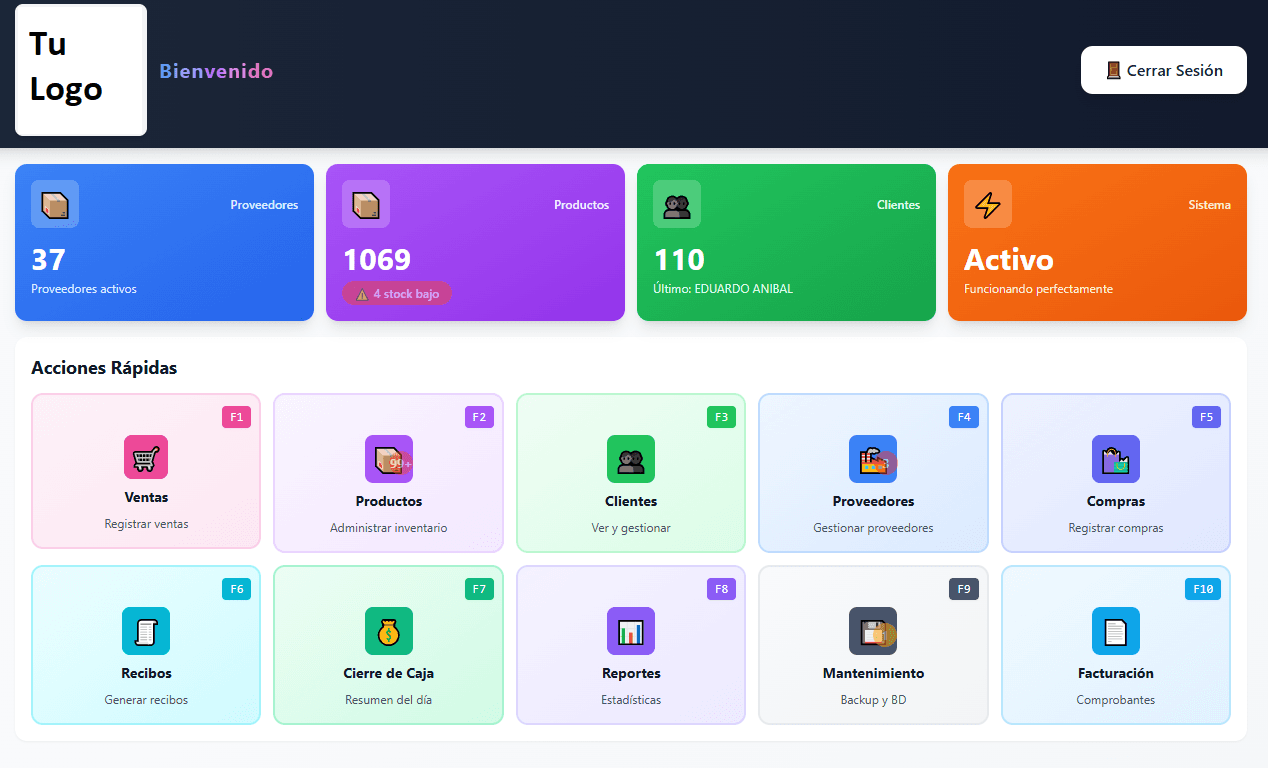The height and width of the screenshot is (768, 1268).
Task: Click the Sistema label on orange card
Action: pos(1210,205)
